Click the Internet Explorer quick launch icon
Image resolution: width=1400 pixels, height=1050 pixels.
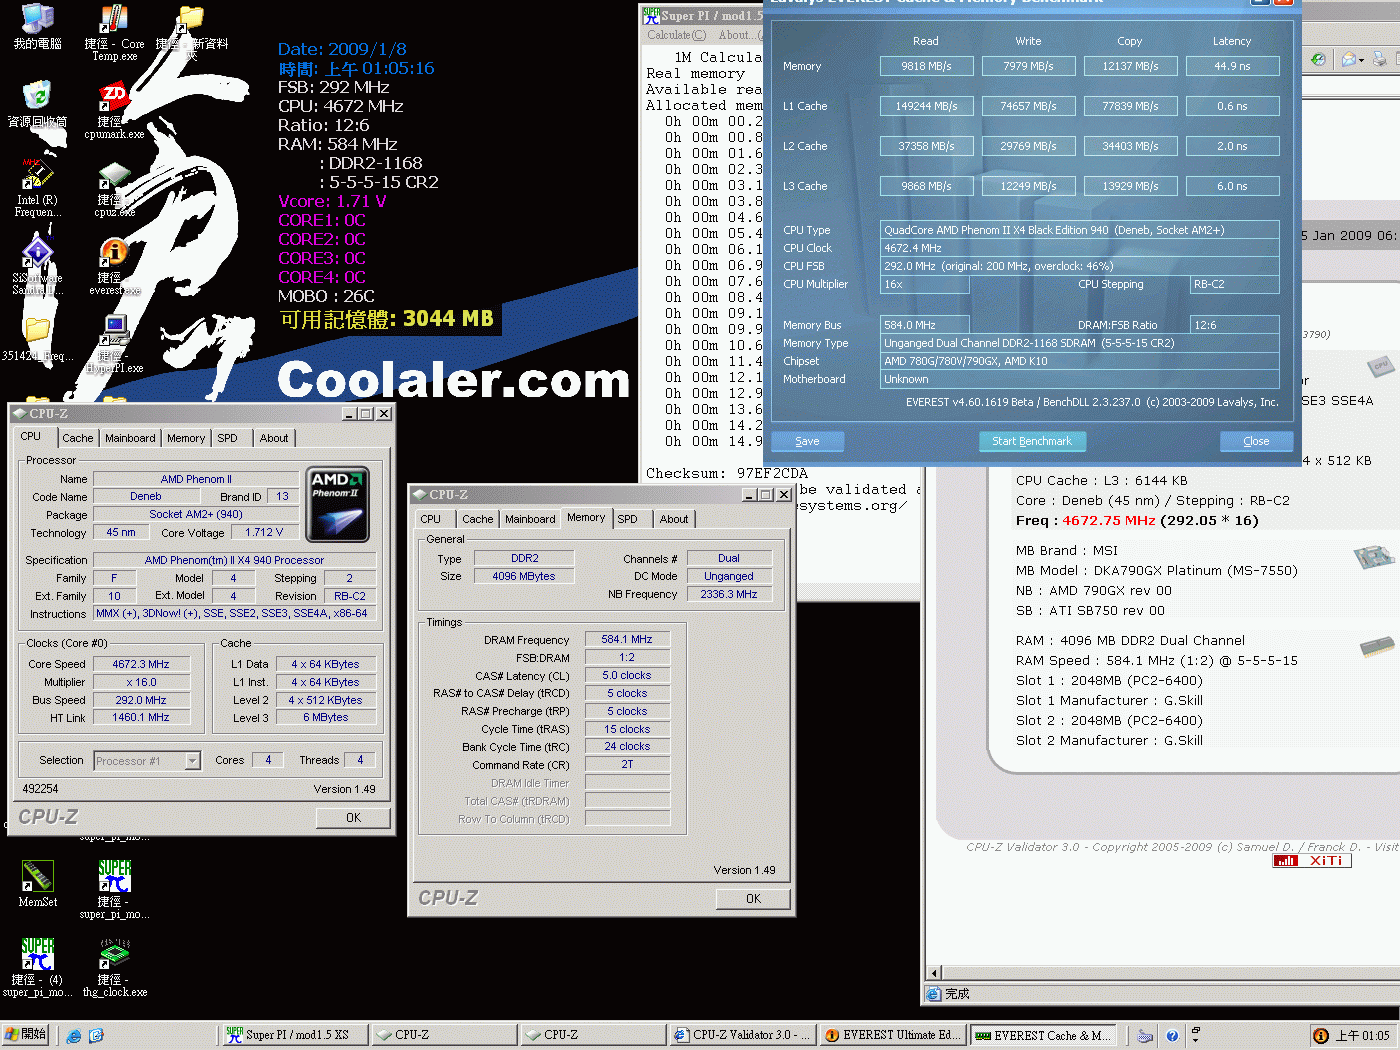(x=74, y=1036)
